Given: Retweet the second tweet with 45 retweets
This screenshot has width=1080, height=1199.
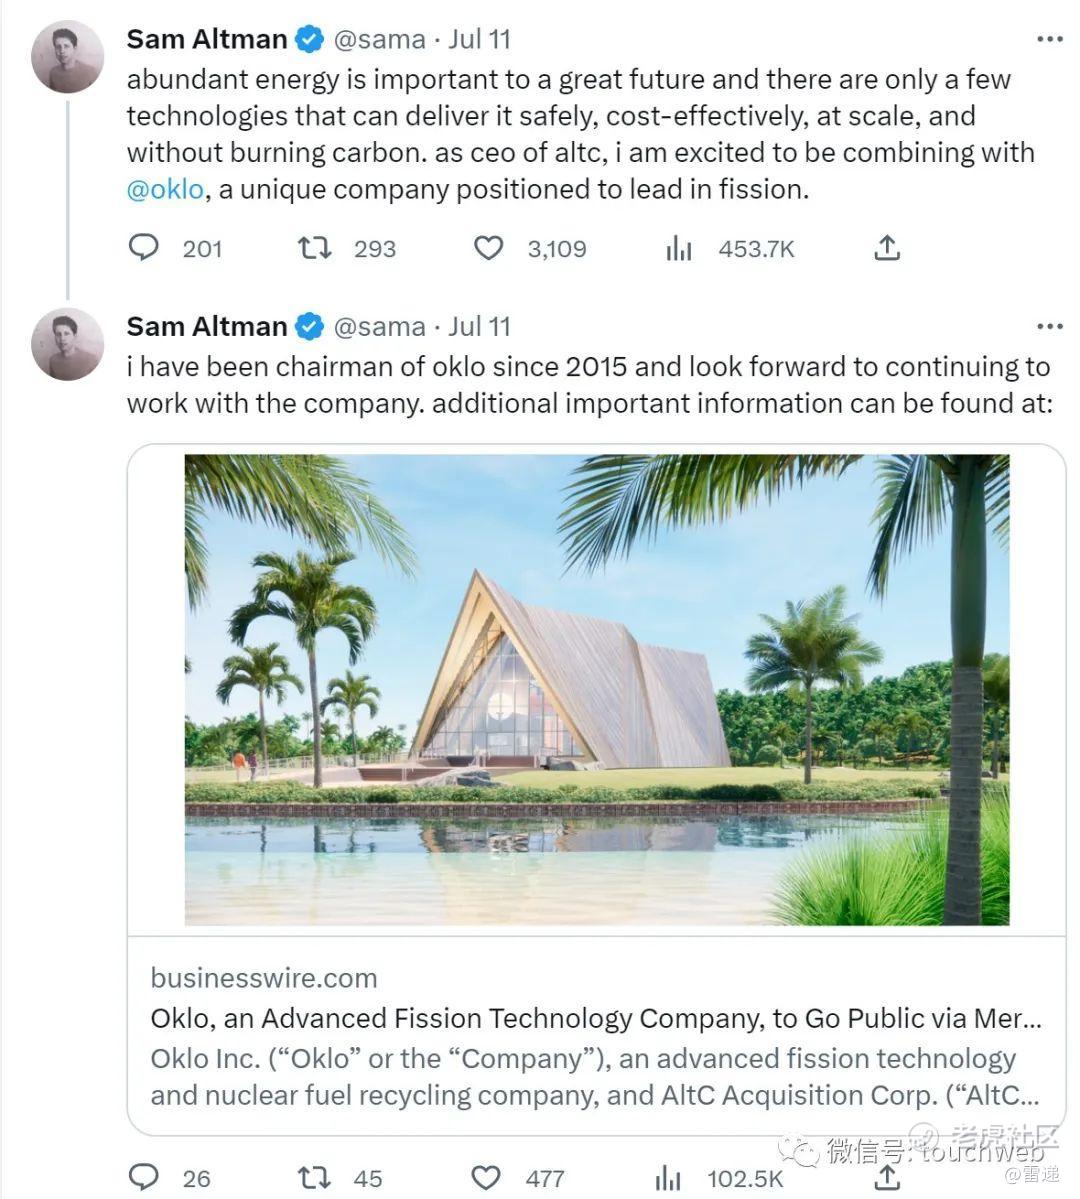Looking at the screenshot, I should [x=316, y=1178].
